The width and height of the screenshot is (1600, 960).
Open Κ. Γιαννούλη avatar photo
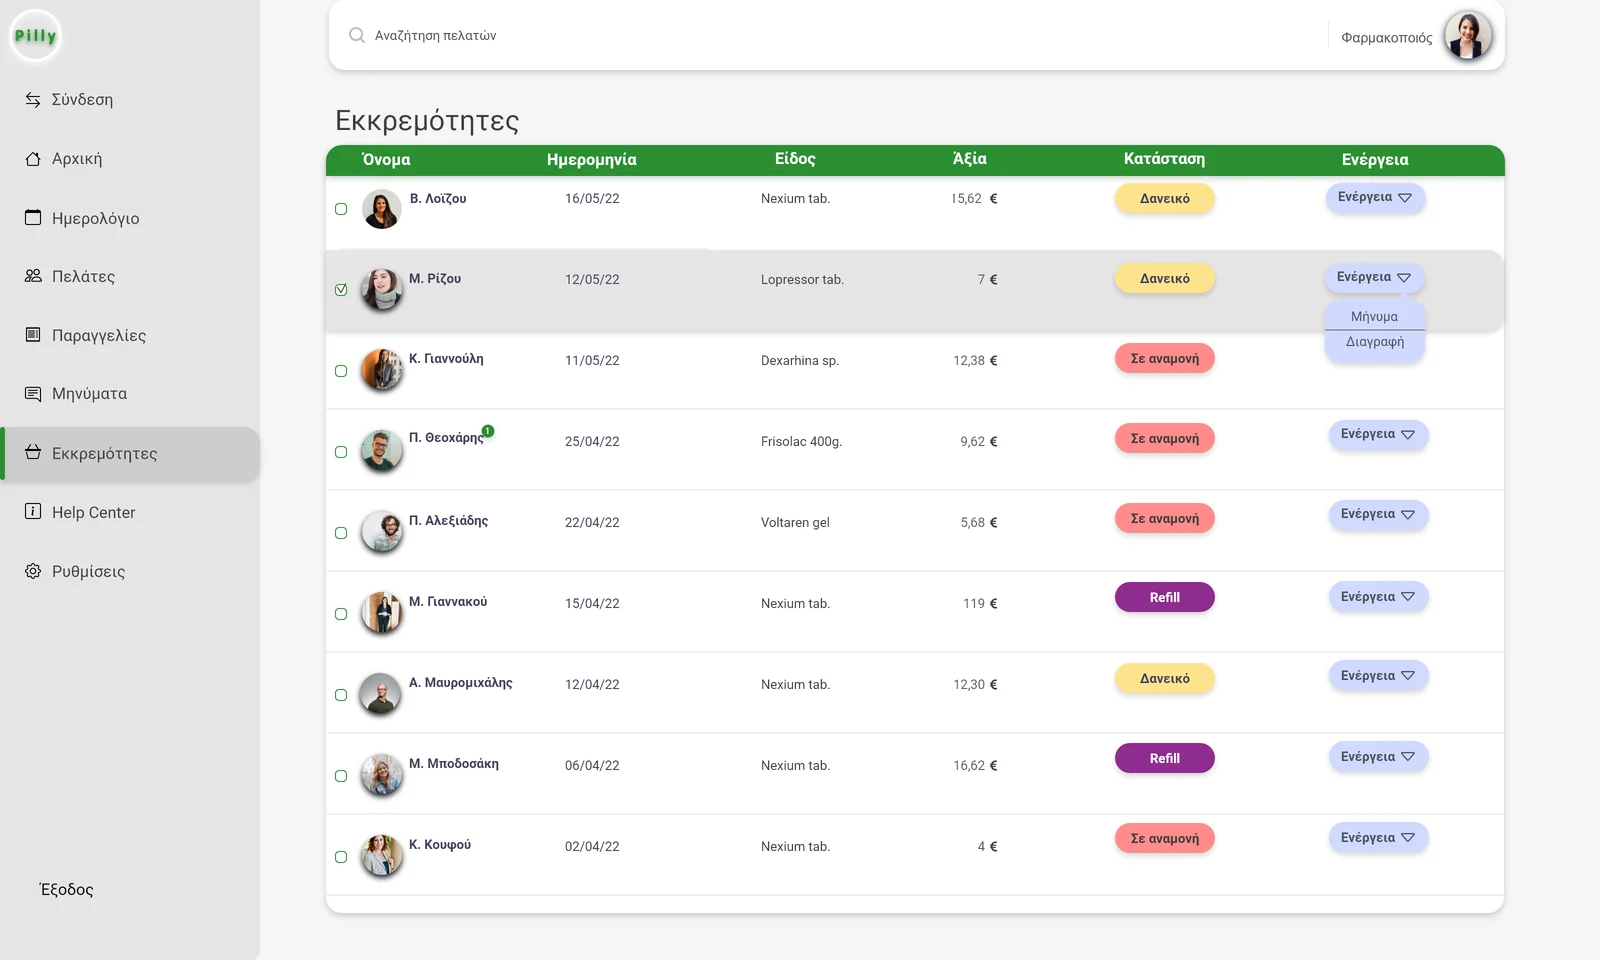(381, 370)
